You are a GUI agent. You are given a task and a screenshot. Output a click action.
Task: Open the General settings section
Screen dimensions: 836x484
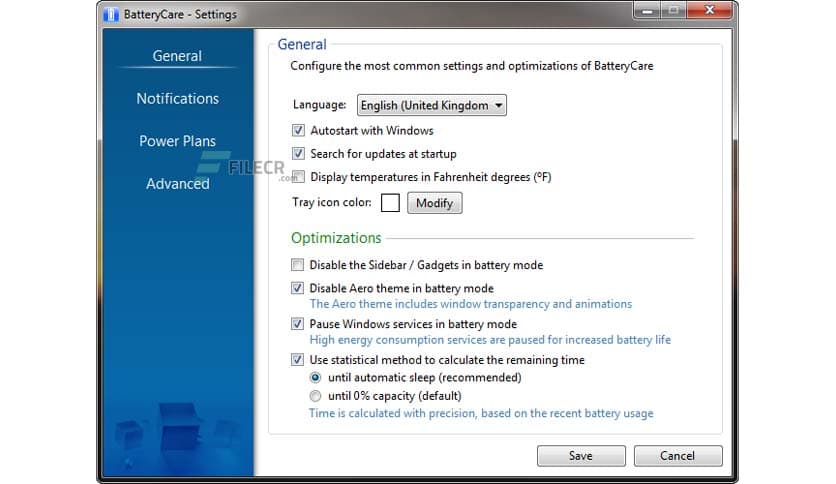click(177, 56)
